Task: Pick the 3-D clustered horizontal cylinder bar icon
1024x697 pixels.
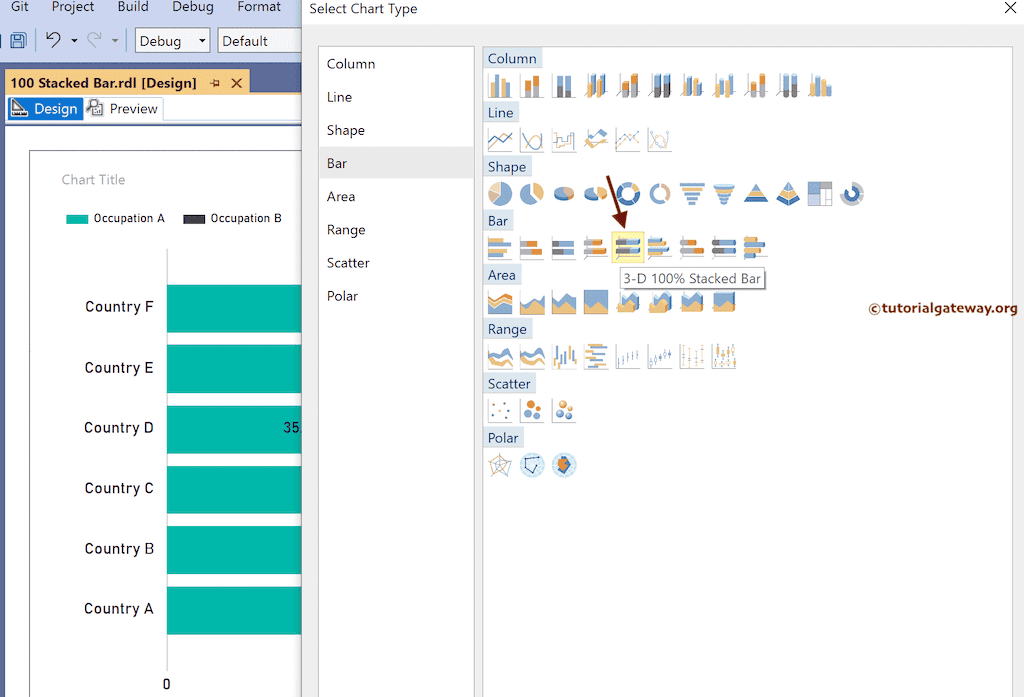Action: coord(756,248)
